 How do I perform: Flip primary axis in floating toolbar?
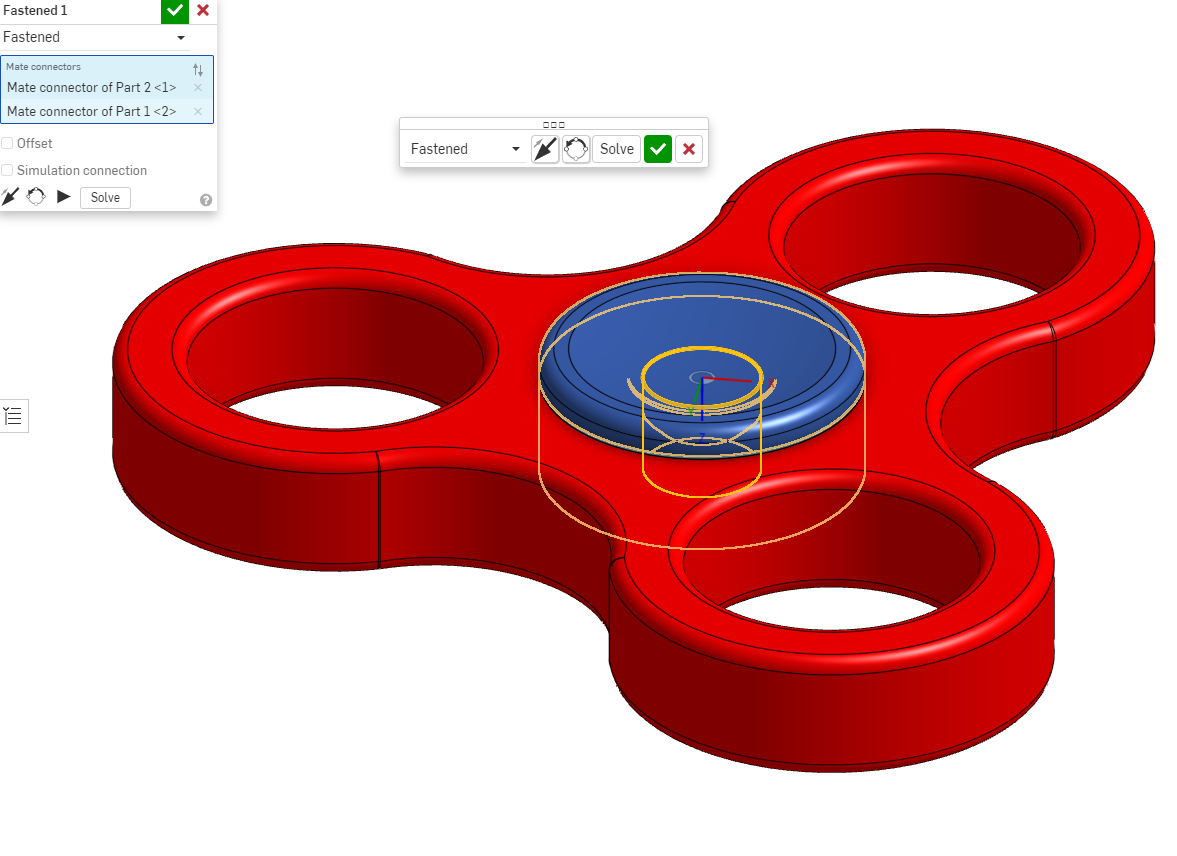click(545, 149)
